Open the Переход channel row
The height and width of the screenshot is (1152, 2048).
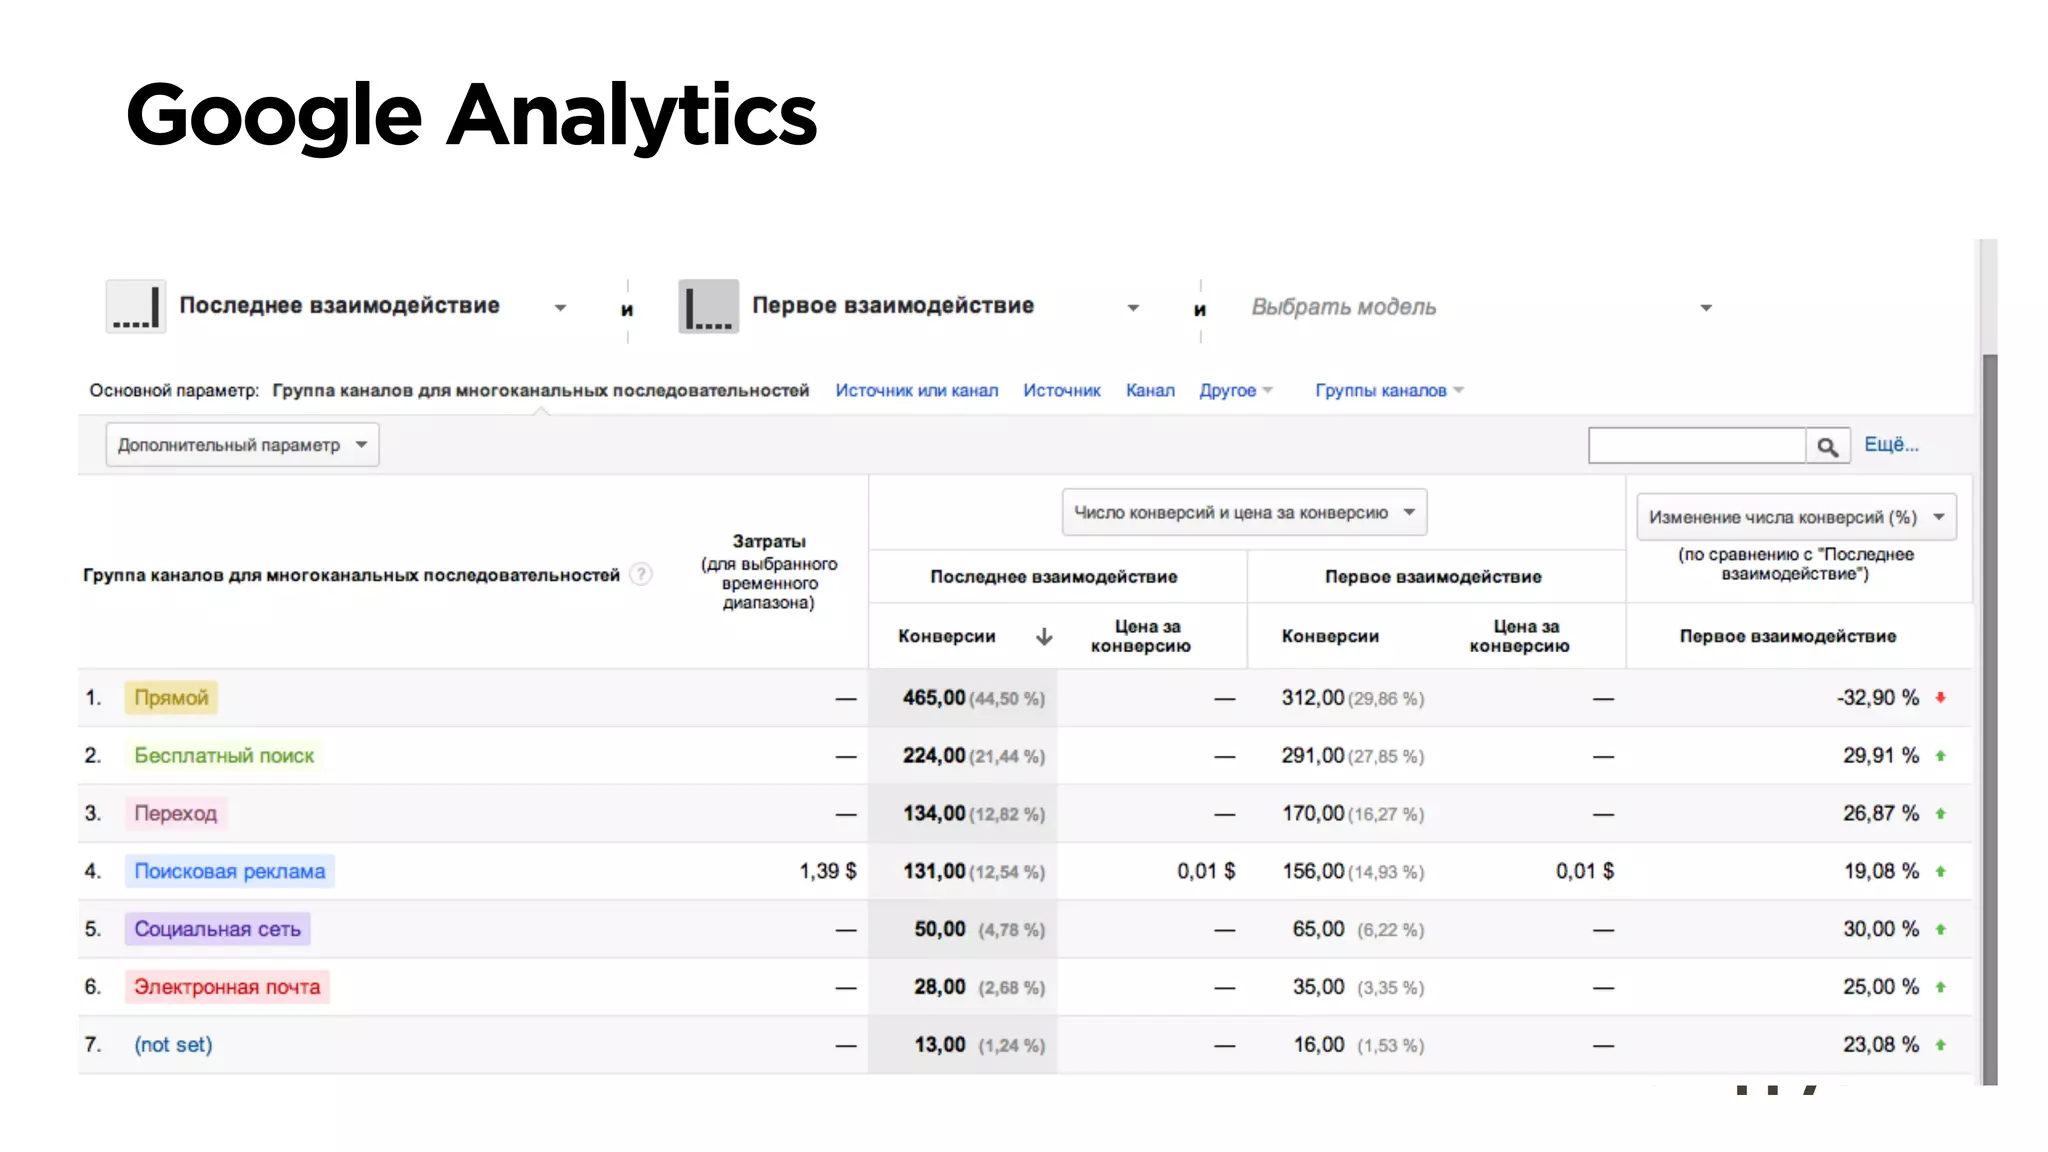click(x=175, y=813)
